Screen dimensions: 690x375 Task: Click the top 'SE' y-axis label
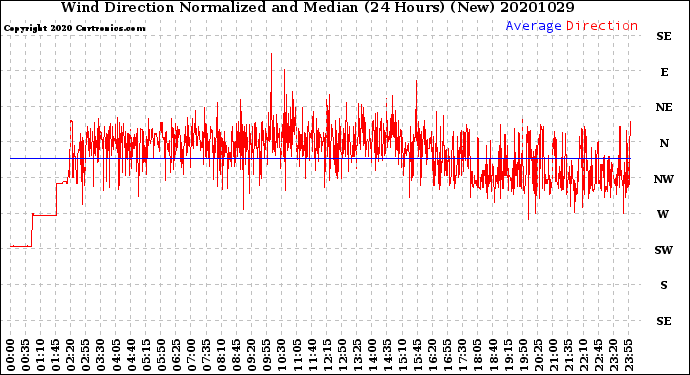click(664, 36)
